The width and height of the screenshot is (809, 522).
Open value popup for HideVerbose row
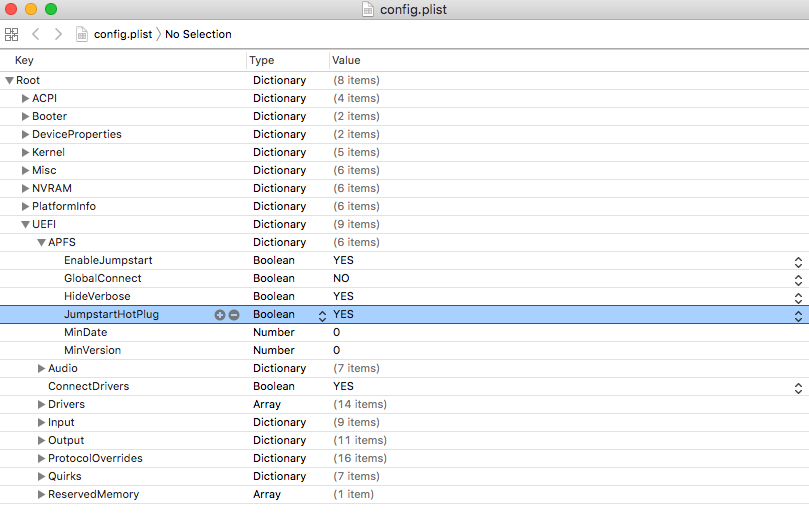(x=798, y=298)
